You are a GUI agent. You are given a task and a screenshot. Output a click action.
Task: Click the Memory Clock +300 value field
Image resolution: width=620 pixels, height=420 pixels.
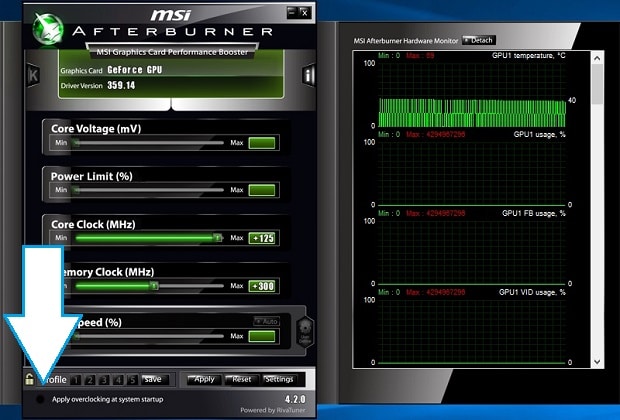coord(262,286)
